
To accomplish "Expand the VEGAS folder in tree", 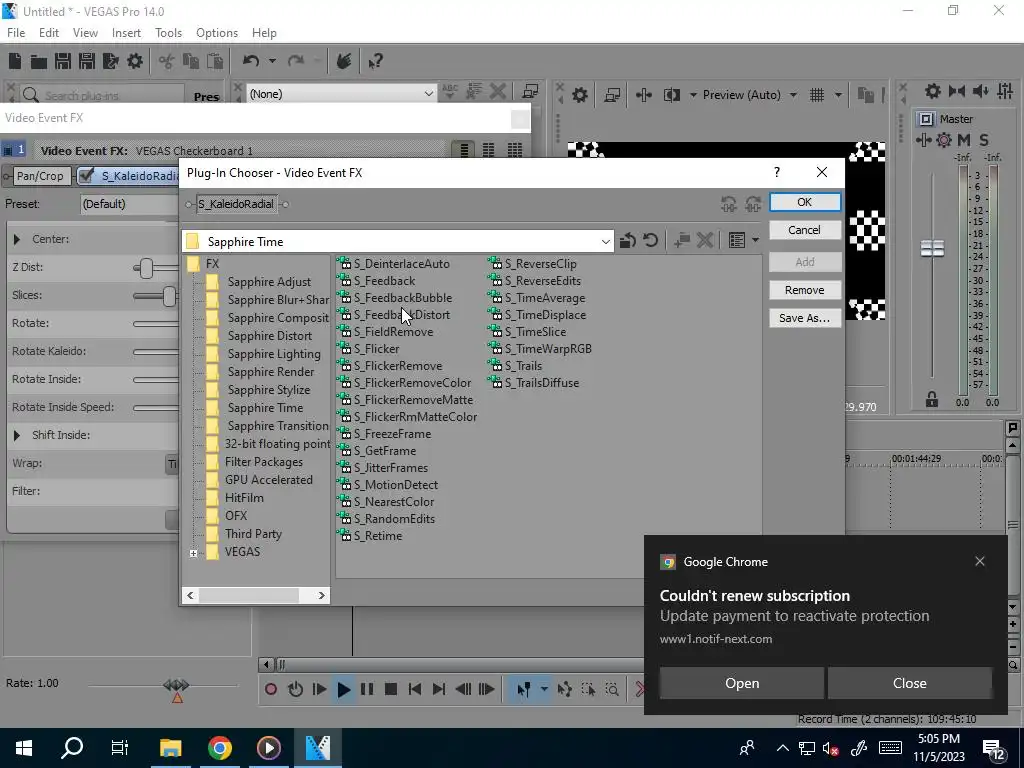I will [193, 553].
